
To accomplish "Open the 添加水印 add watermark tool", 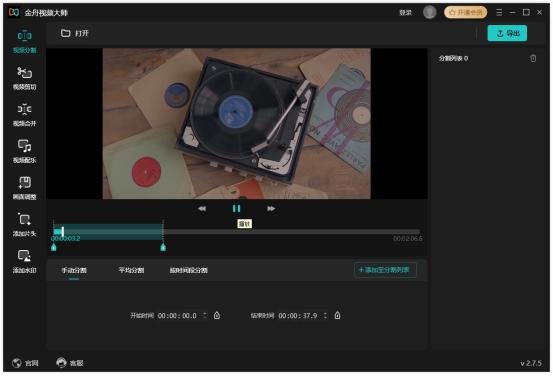I will (24, 261).
